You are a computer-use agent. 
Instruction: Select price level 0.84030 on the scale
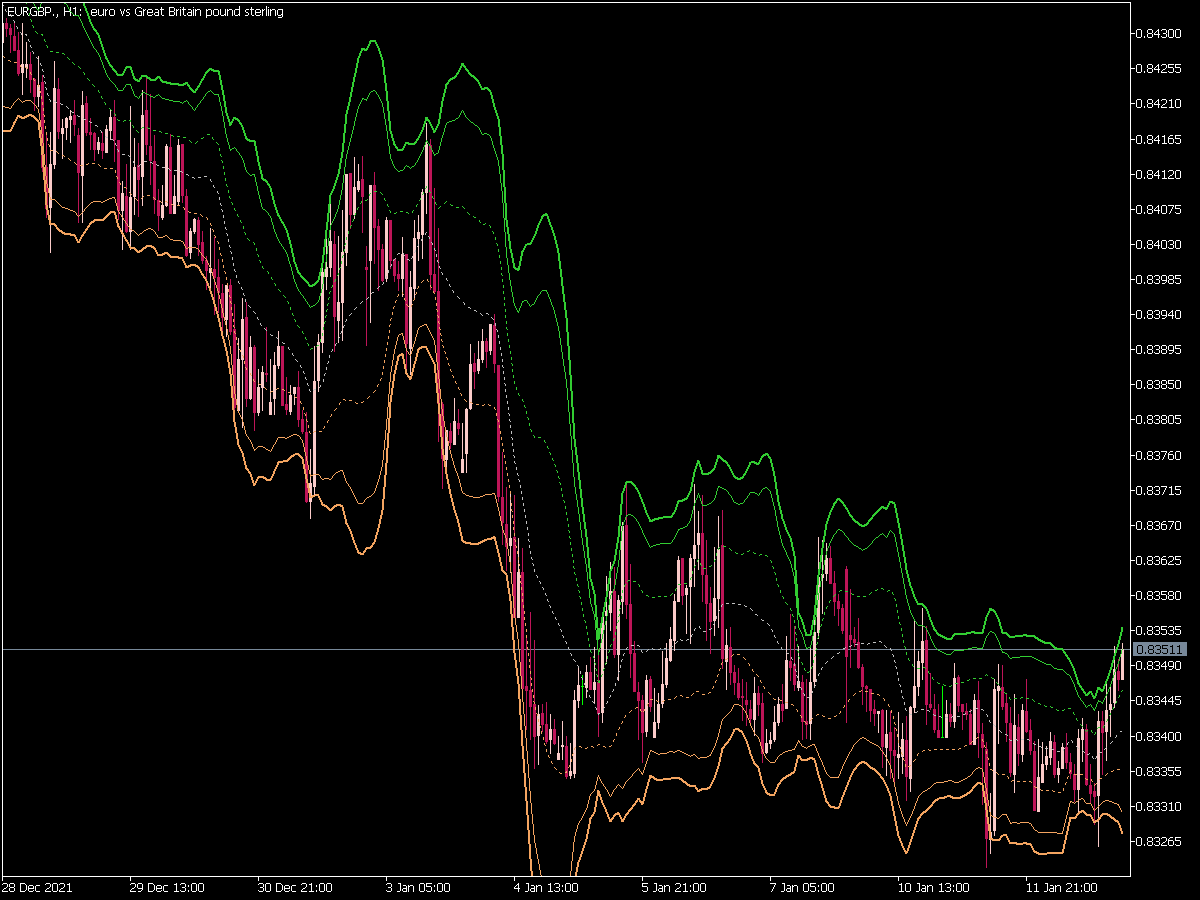tap(1160, 244)
